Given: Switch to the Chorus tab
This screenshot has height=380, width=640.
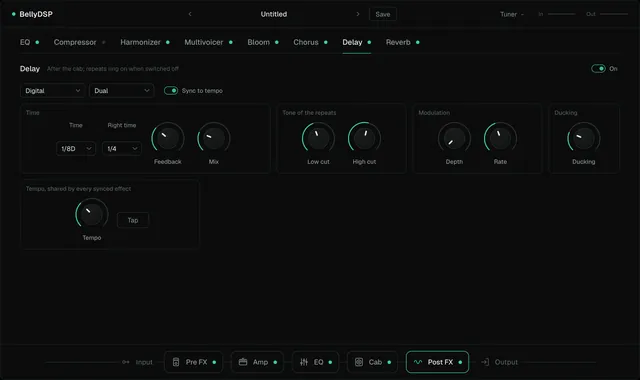Looking at the screenshot, I should [306, 42].
